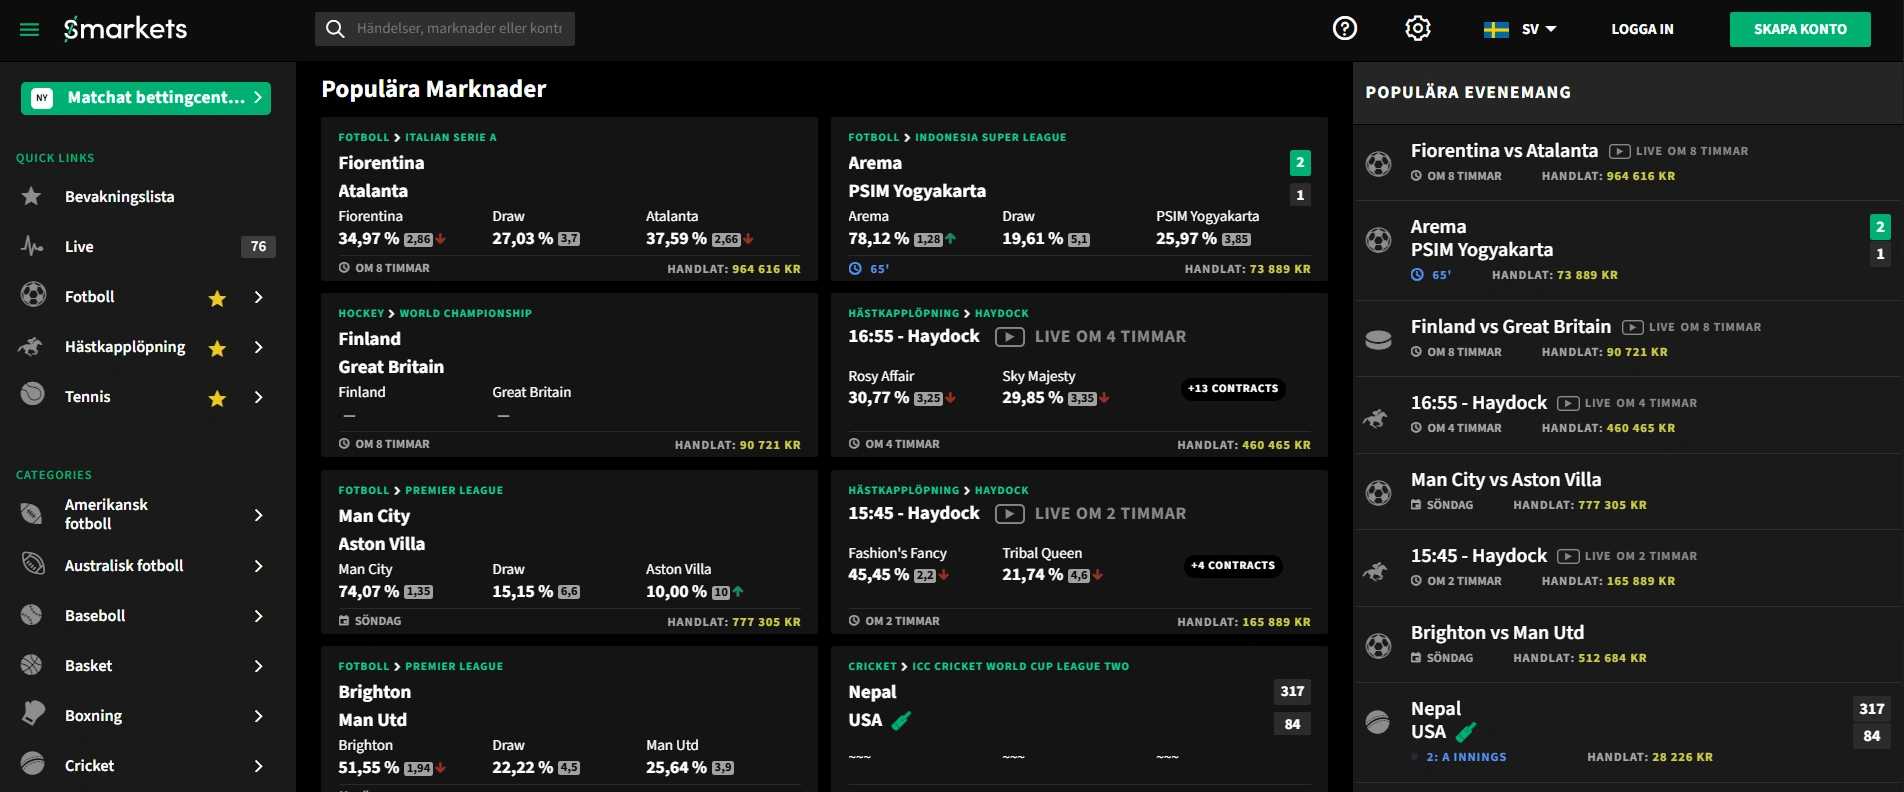The height and width of the screenshot is (792, 1904).
Task: Click soccer icon beside Brighton vs Man Utd event
Action: tap(1378, 646)
